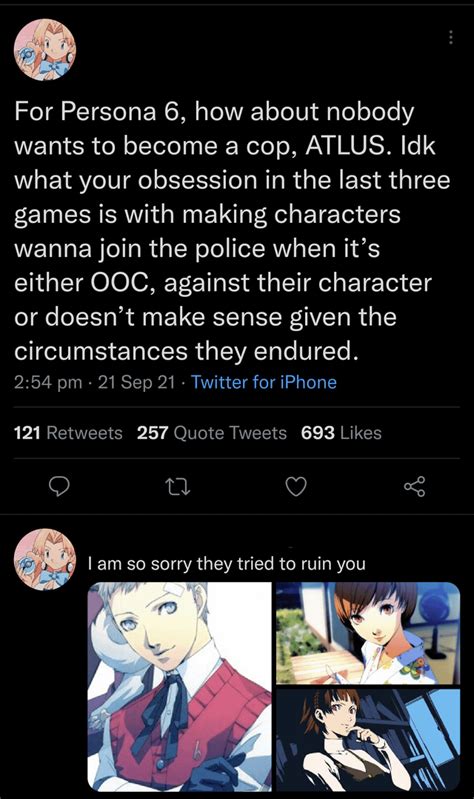The height and width of the screenshot is (799, 474).
Task: Open the silver-haired character in red vest image
Action: [179, 686]
